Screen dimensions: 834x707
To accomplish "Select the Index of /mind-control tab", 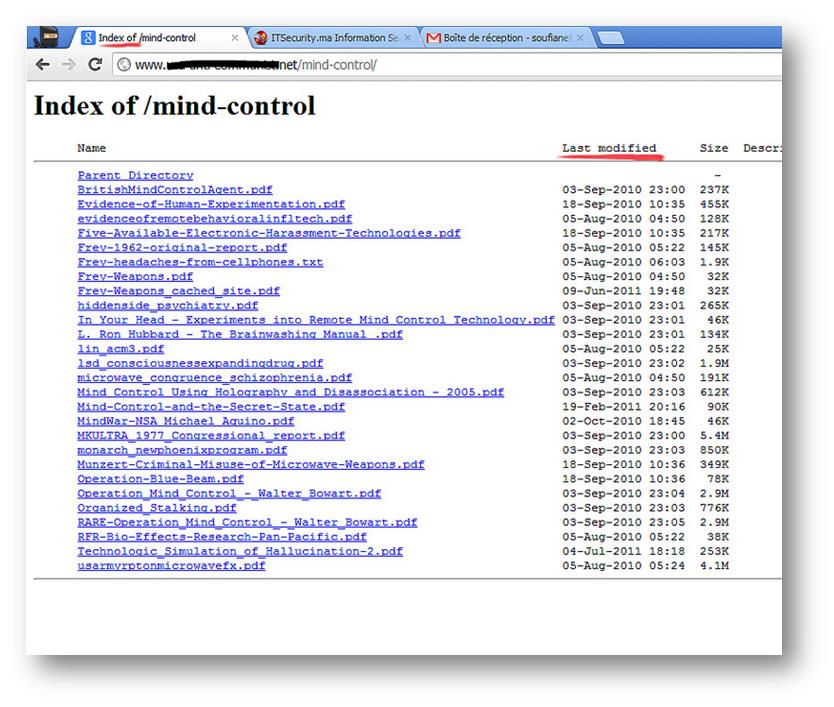I will tap(150, 38).
